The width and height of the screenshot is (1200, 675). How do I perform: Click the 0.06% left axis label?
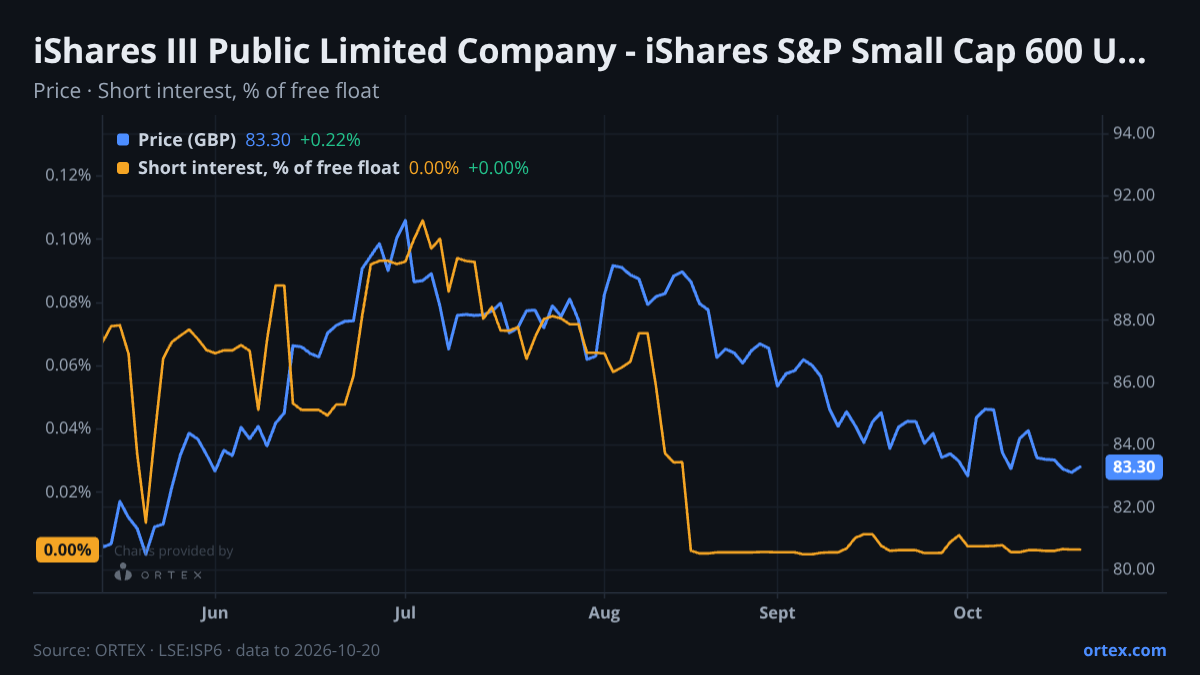pyautogui.click(x=68, y=365)
